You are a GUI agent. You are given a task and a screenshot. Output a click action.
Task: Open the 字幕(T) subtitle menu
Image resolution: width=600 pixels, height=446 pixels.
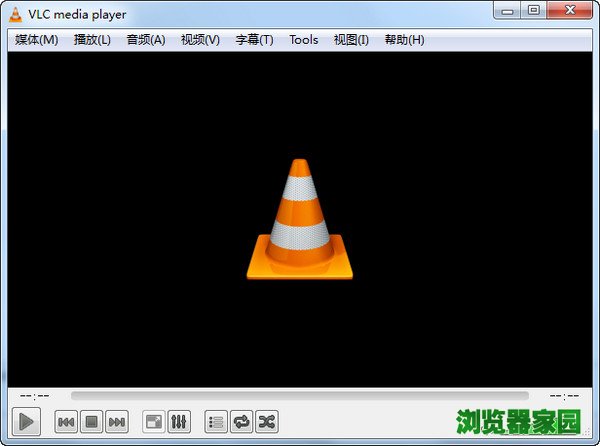coord(254,40)
